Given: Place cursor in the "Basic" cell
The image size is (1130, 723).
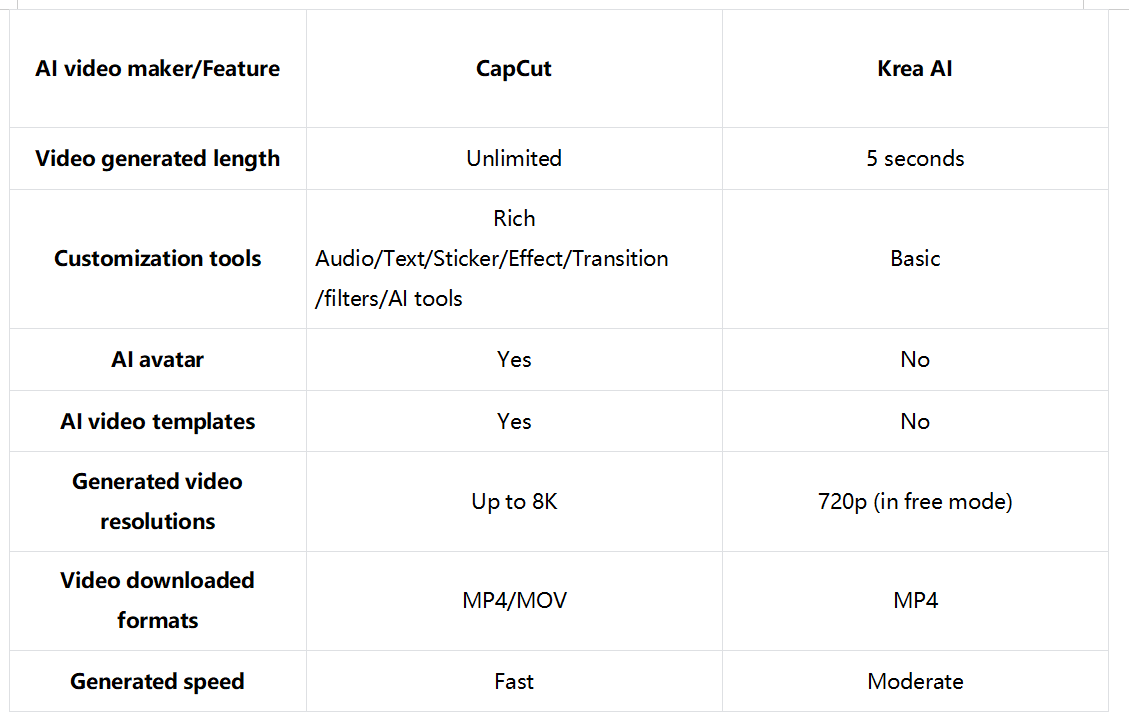Looking at the screenshot, I should [x=915, y=259].
